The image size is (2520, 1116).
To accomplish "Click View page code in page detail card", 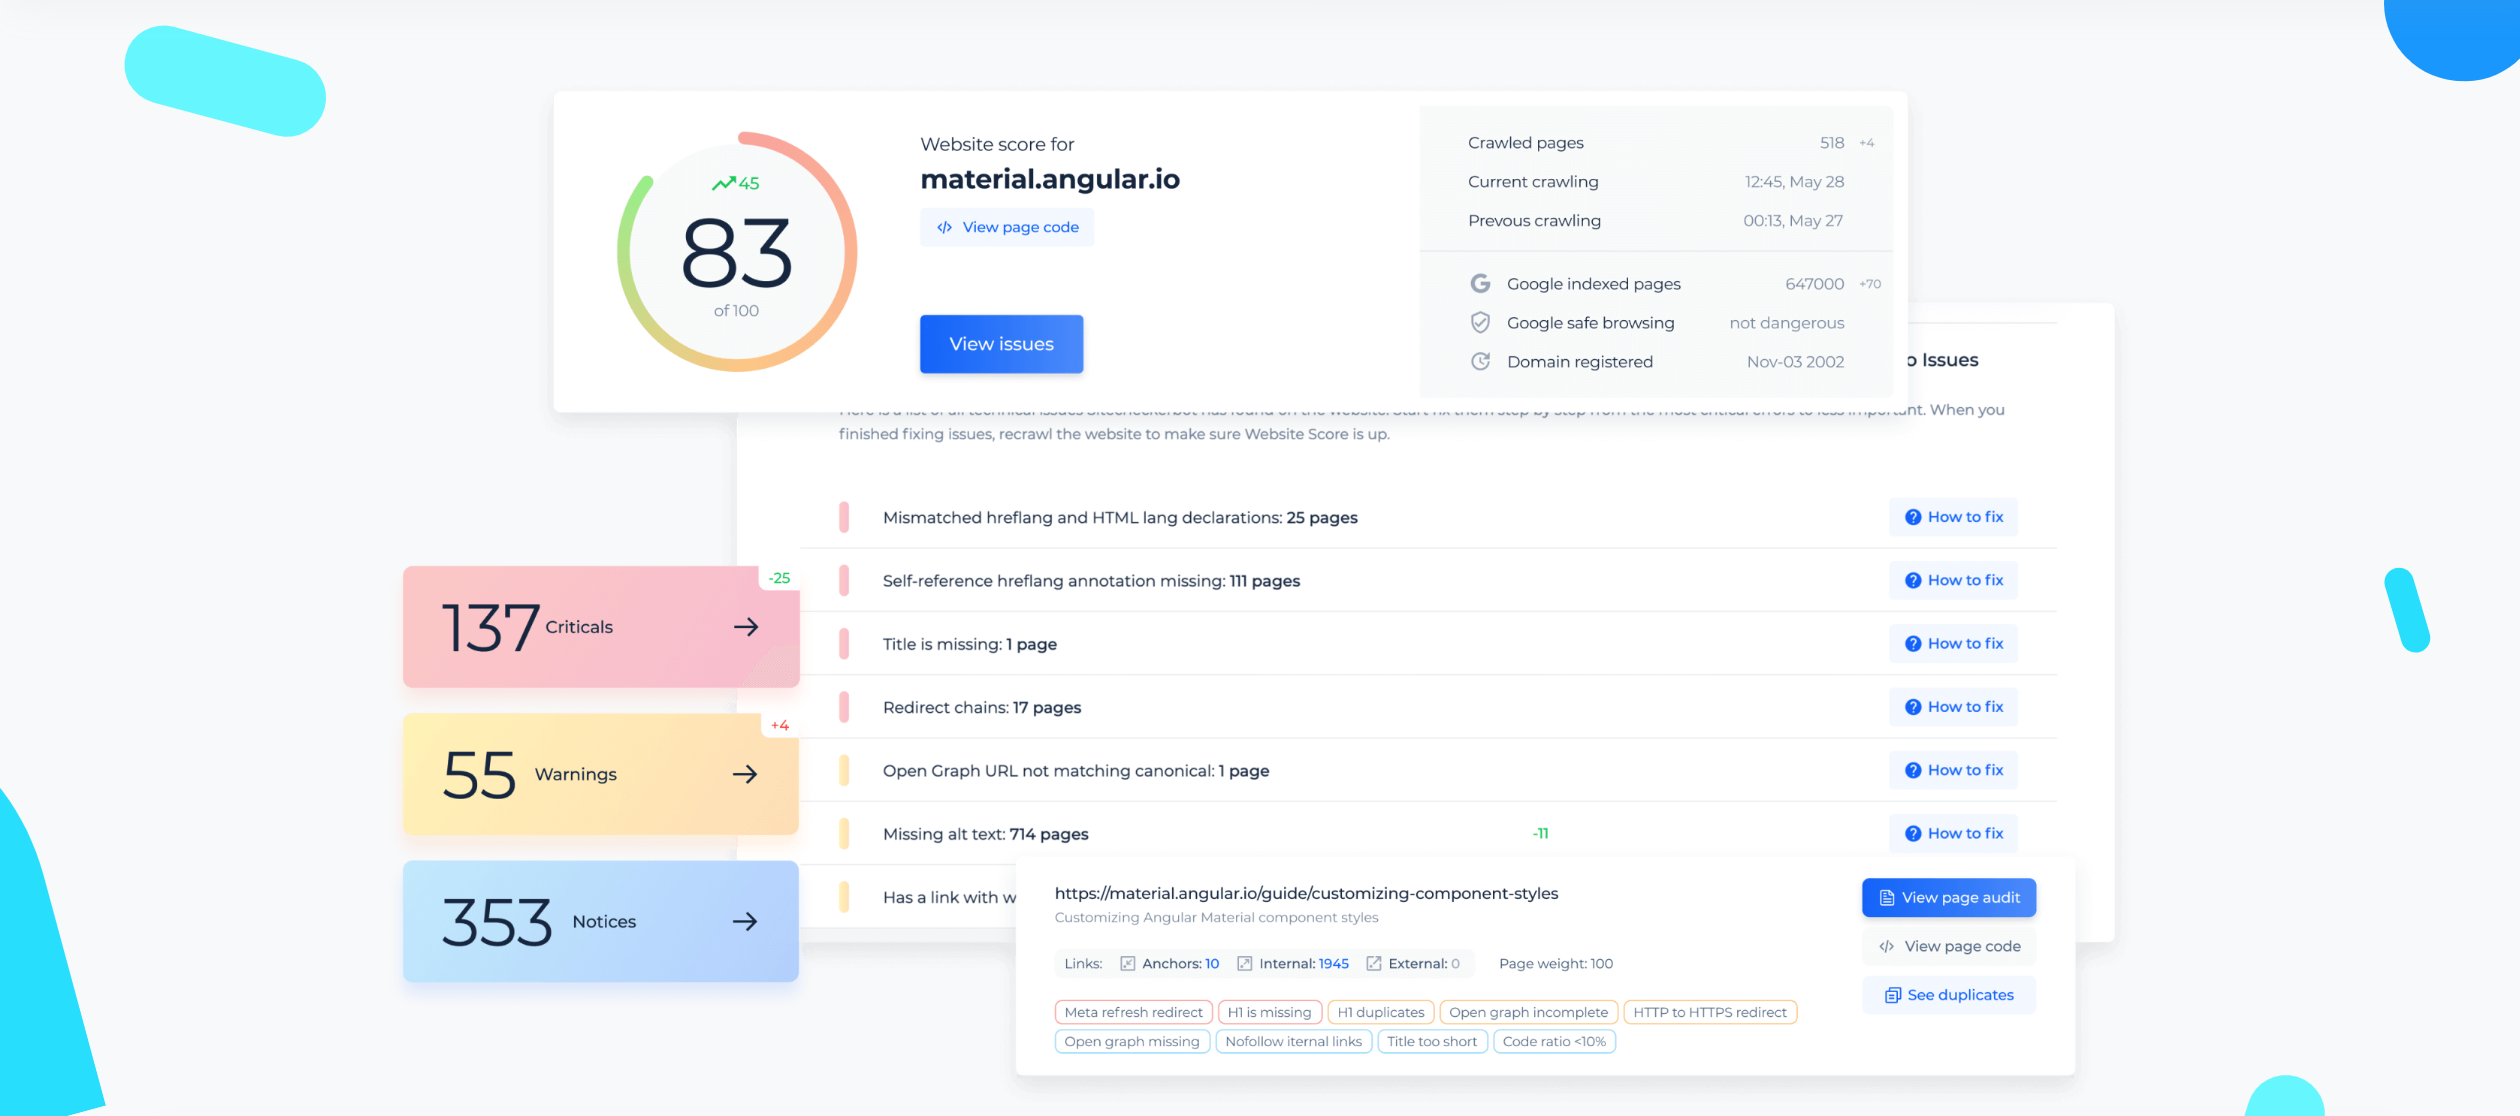I will point(1949,946).
